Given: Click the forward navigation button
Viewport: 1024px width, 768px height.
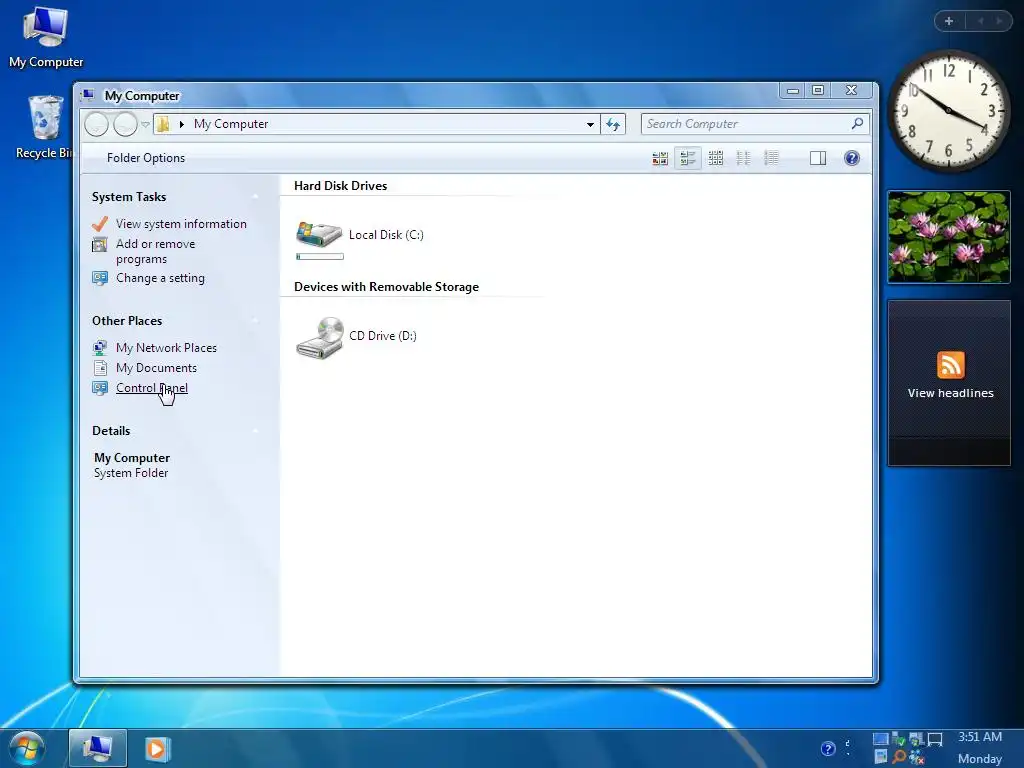Looking at the screenshot, I should point(125,124).
